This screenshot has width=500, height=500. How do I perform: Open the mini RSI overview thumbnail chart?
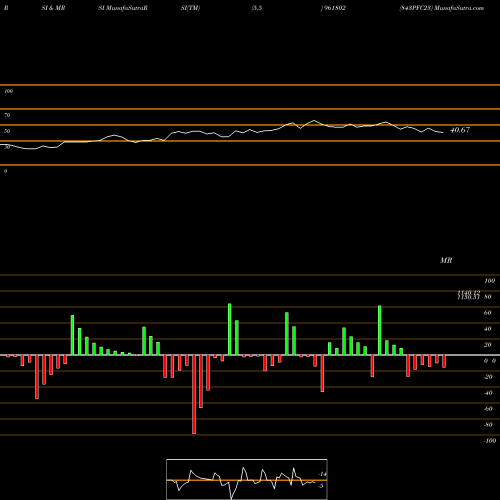(247, 479)
